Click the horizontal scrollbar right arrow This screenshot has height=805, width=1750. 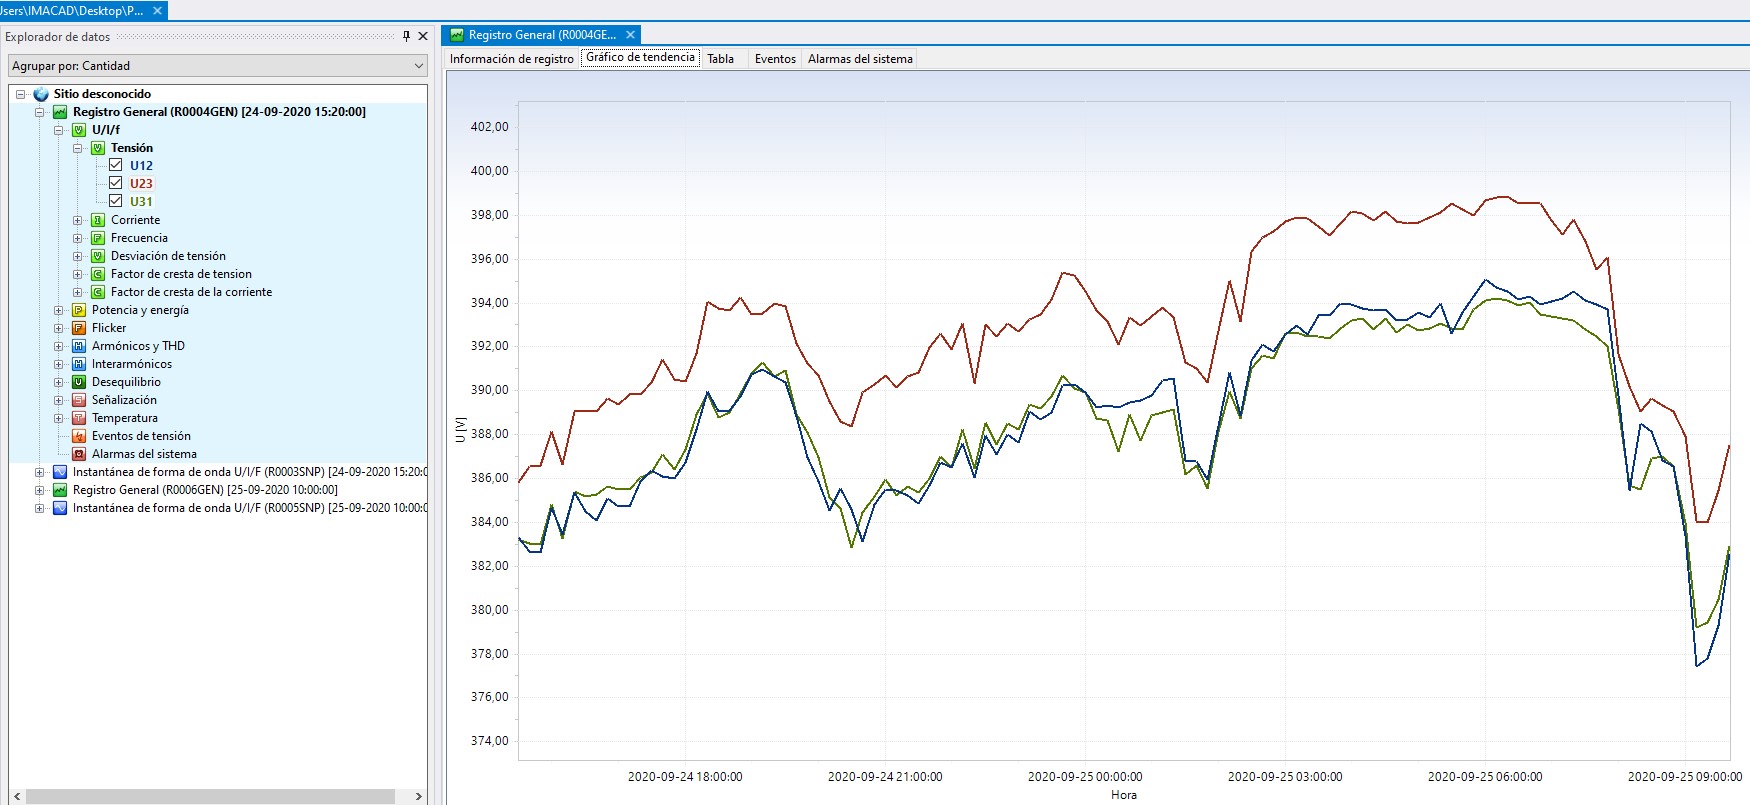pyautogui.click(x=418, y=797)
